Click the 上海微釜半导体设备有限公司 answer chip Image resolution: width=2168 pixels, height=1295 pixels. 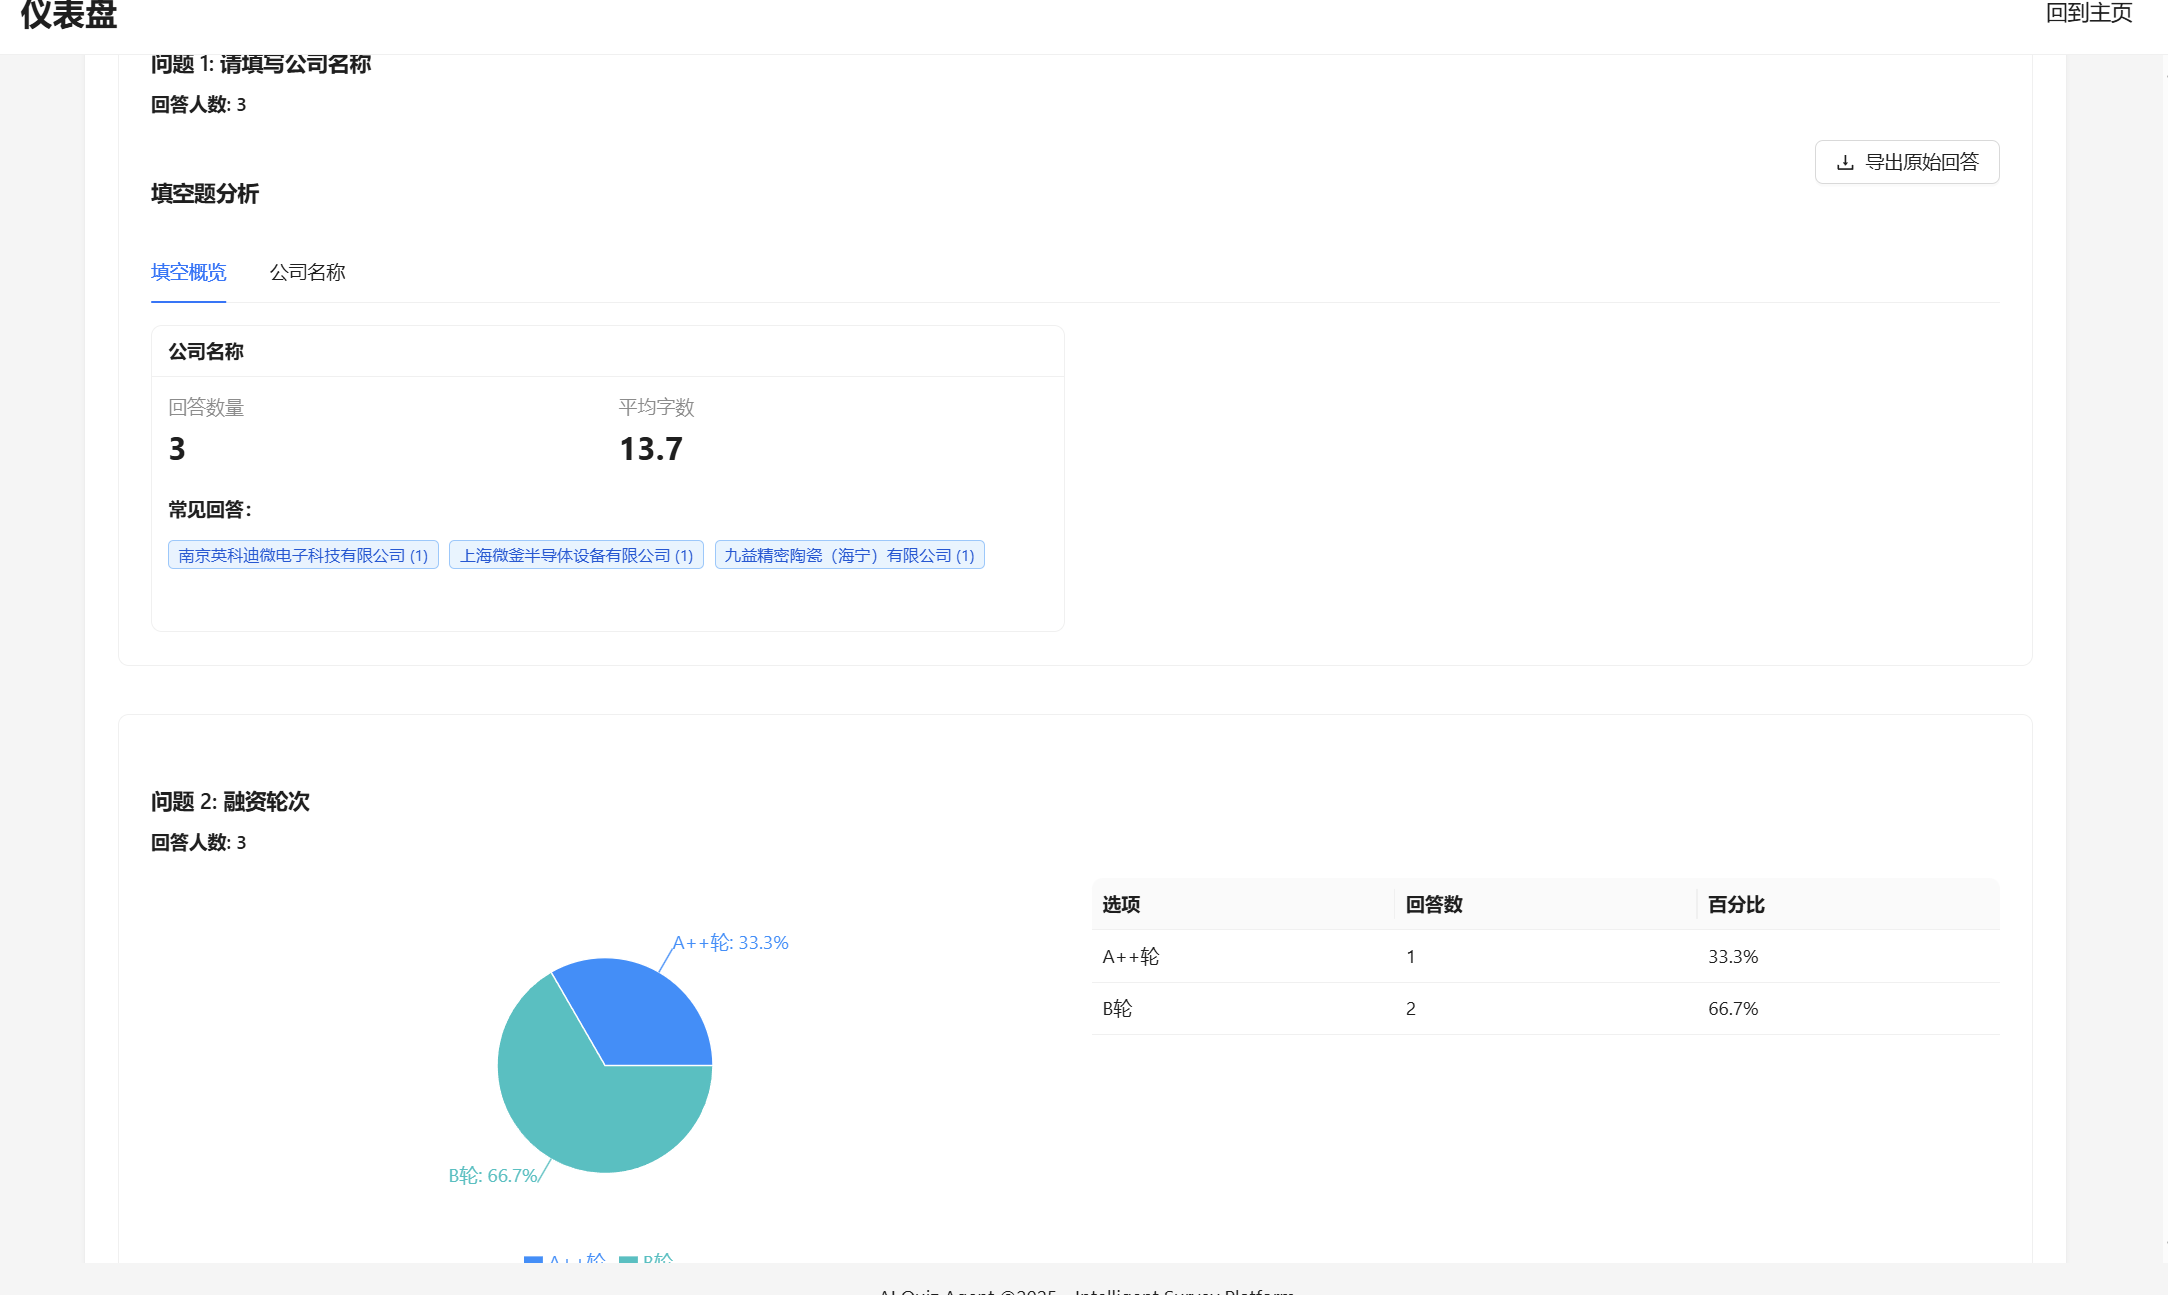click(x=576, y=554)
